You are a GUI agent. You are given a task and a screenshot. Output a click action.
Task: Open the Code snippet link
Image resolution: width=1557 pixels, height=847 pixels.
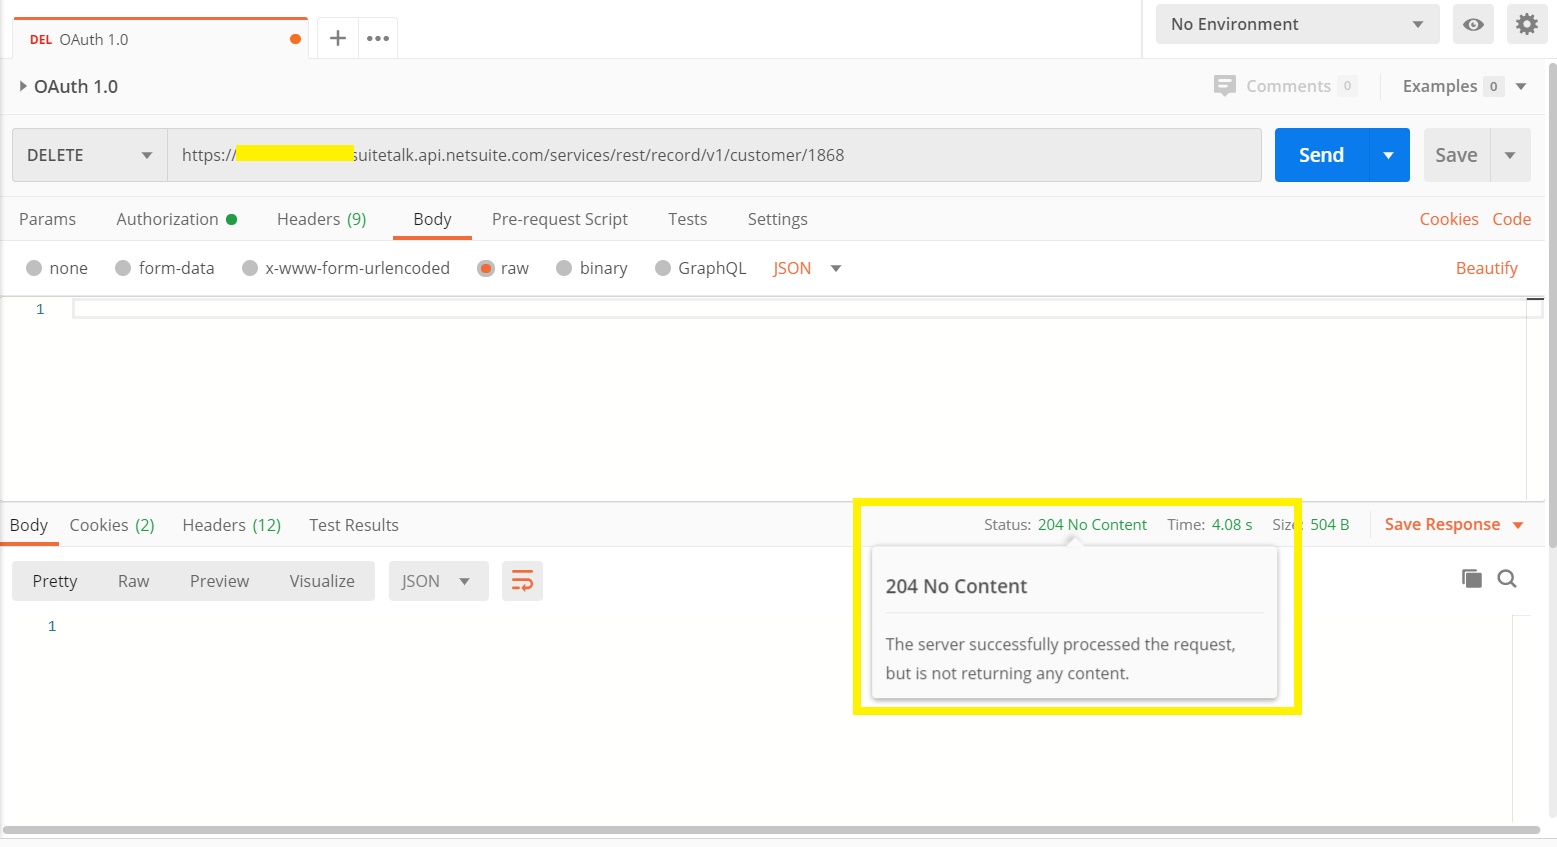1511,219
